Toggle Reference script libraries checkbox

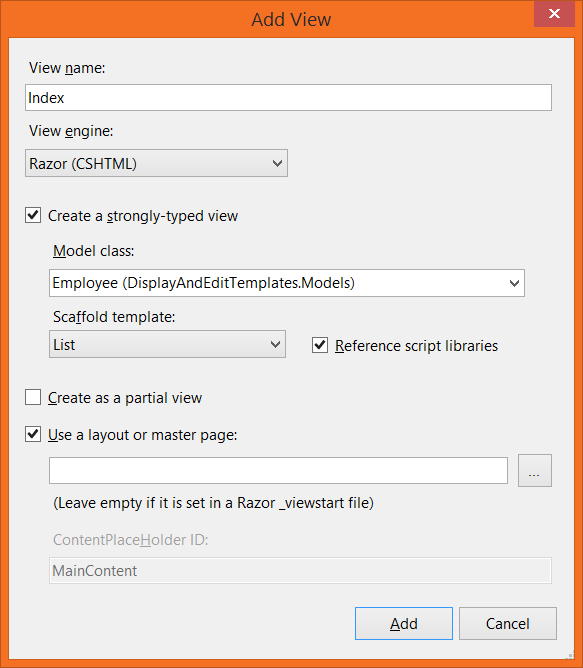tap(320, 345)
